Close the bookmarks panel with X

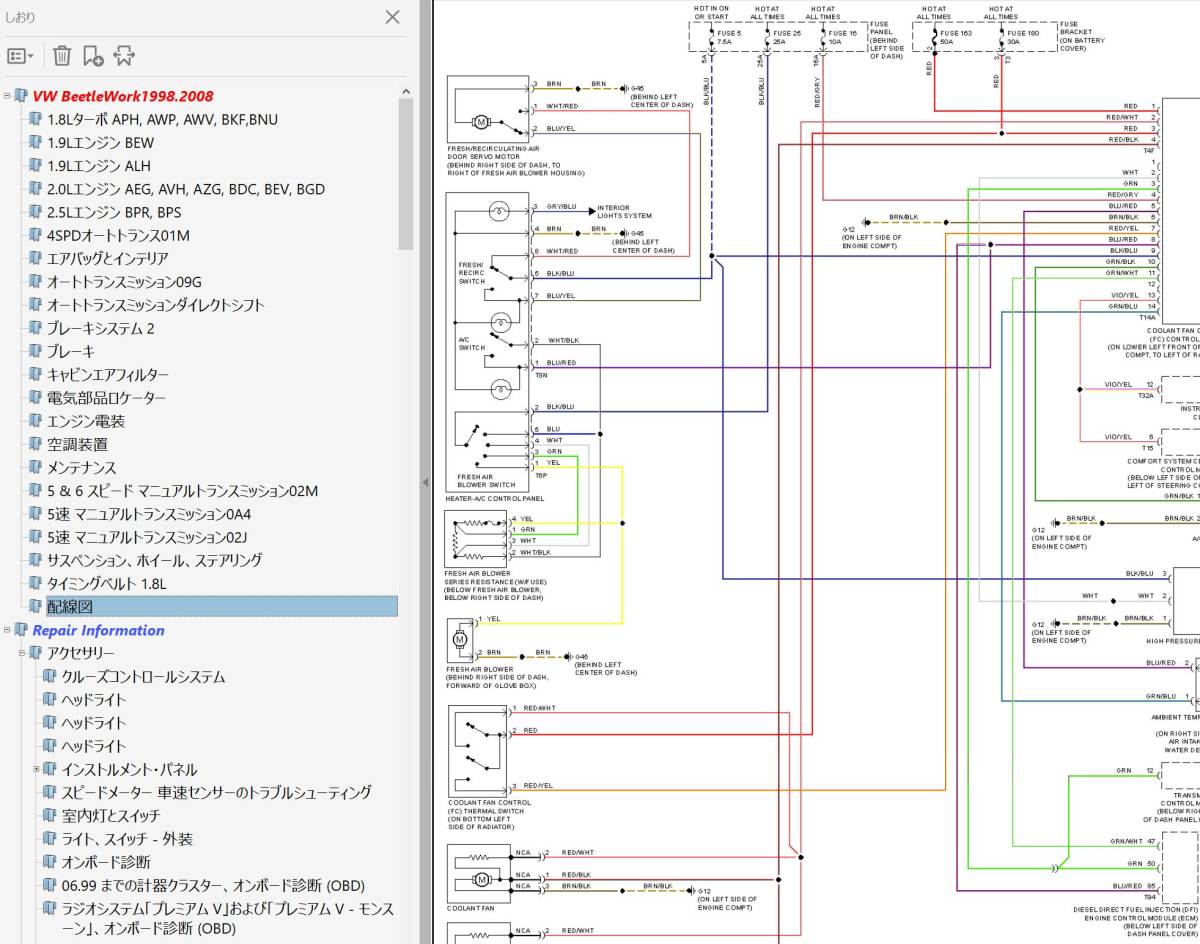[393, 17]
